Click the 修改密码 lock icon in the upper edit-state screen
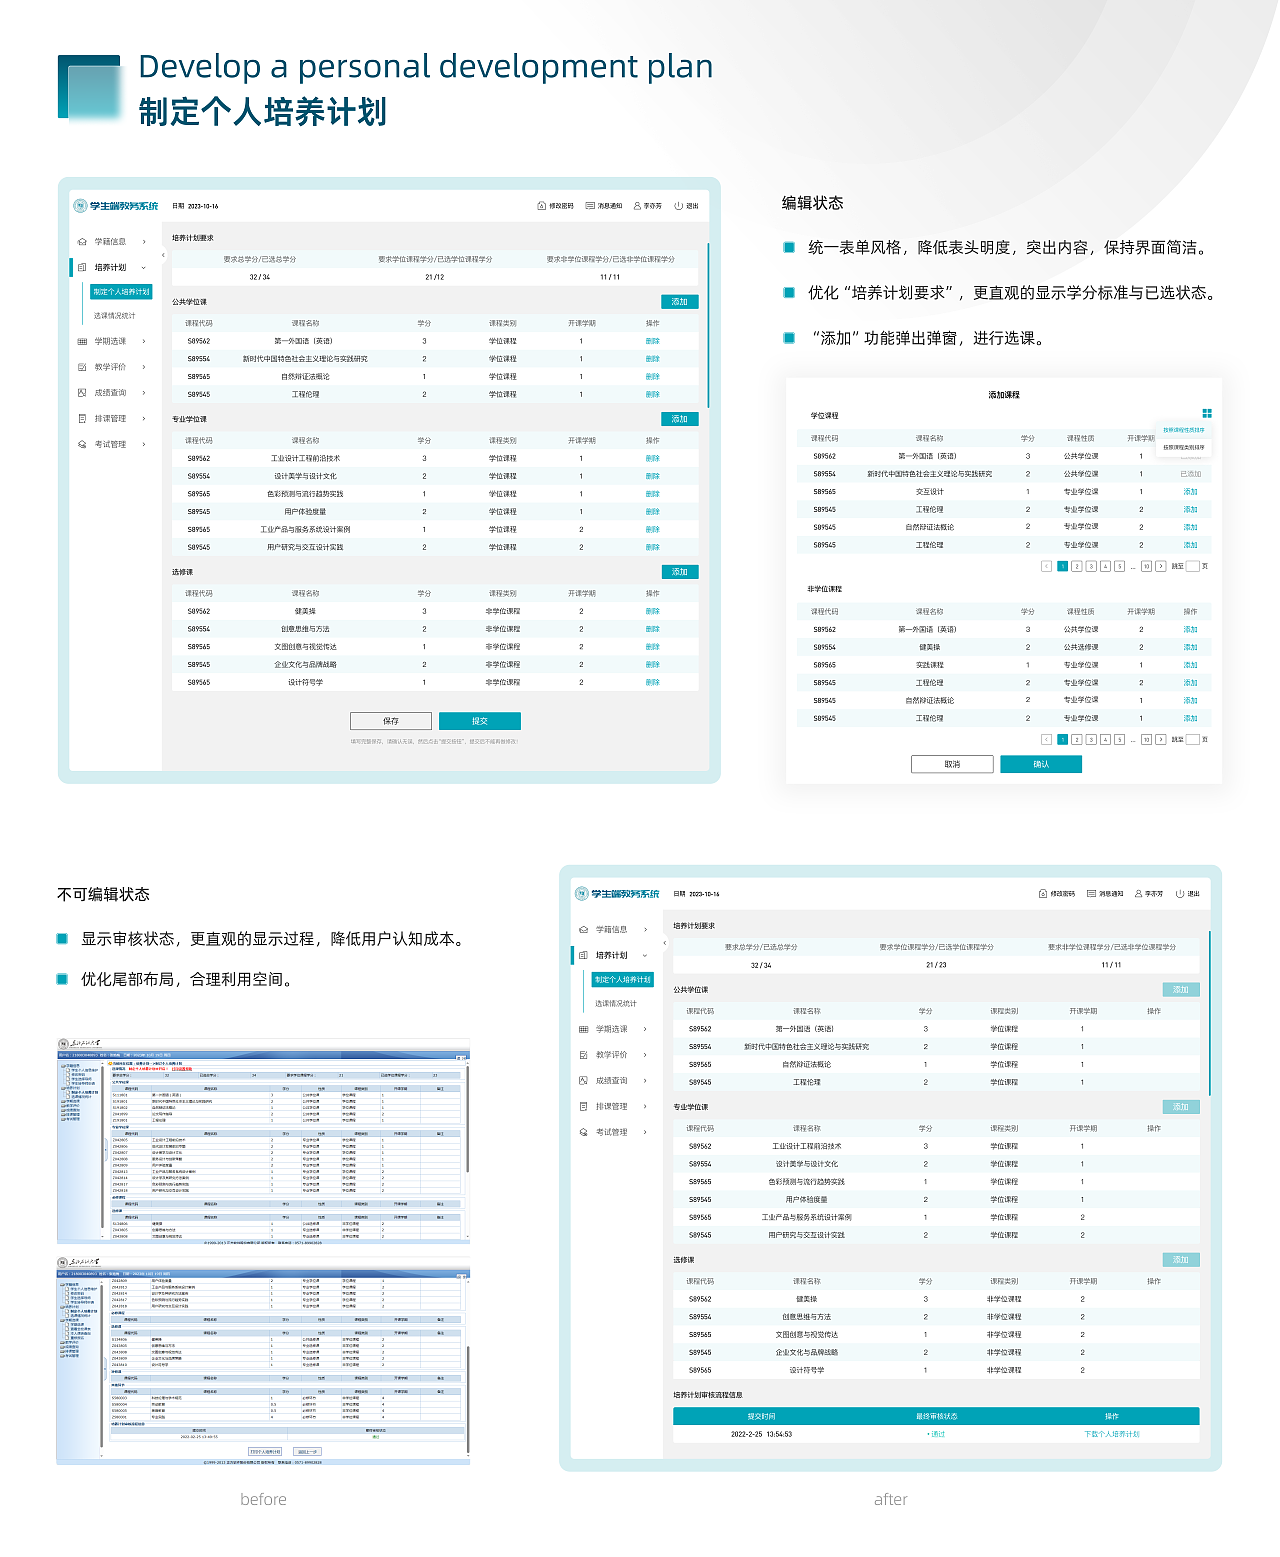 click(x=541, y=206)
